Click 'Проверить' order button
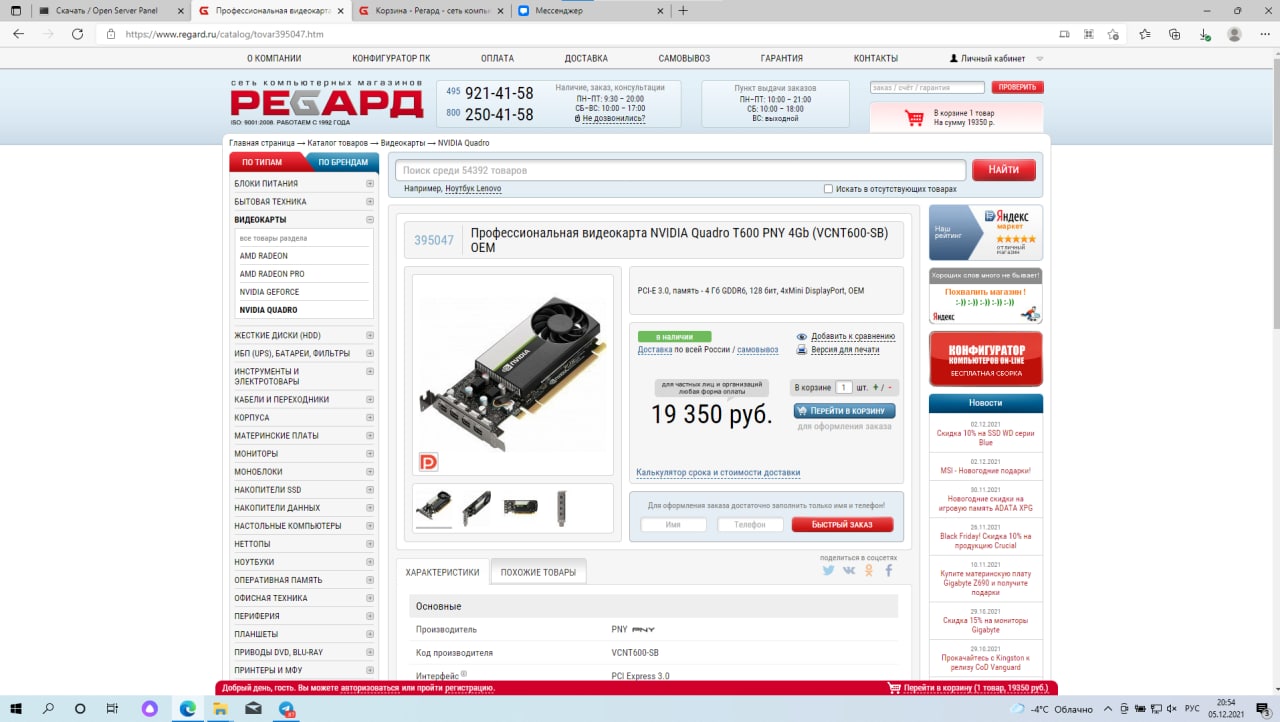This screenshot has width=1280, height=722. tap(1017, 88)
